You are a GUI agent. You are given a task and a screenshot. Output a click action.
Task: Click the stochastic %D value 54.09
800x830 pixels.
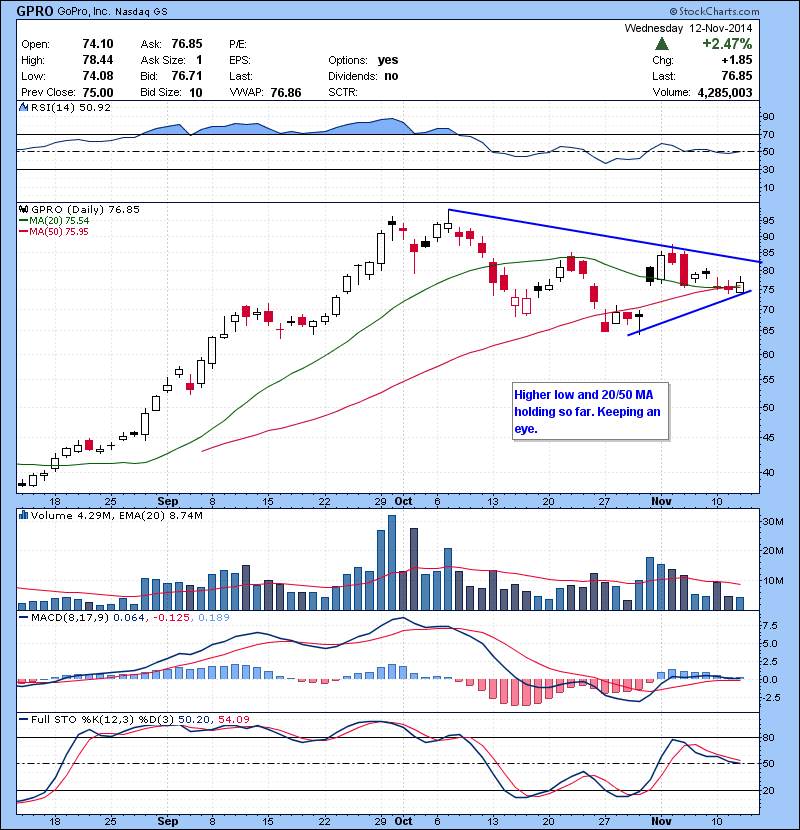(x=233, y=719)
